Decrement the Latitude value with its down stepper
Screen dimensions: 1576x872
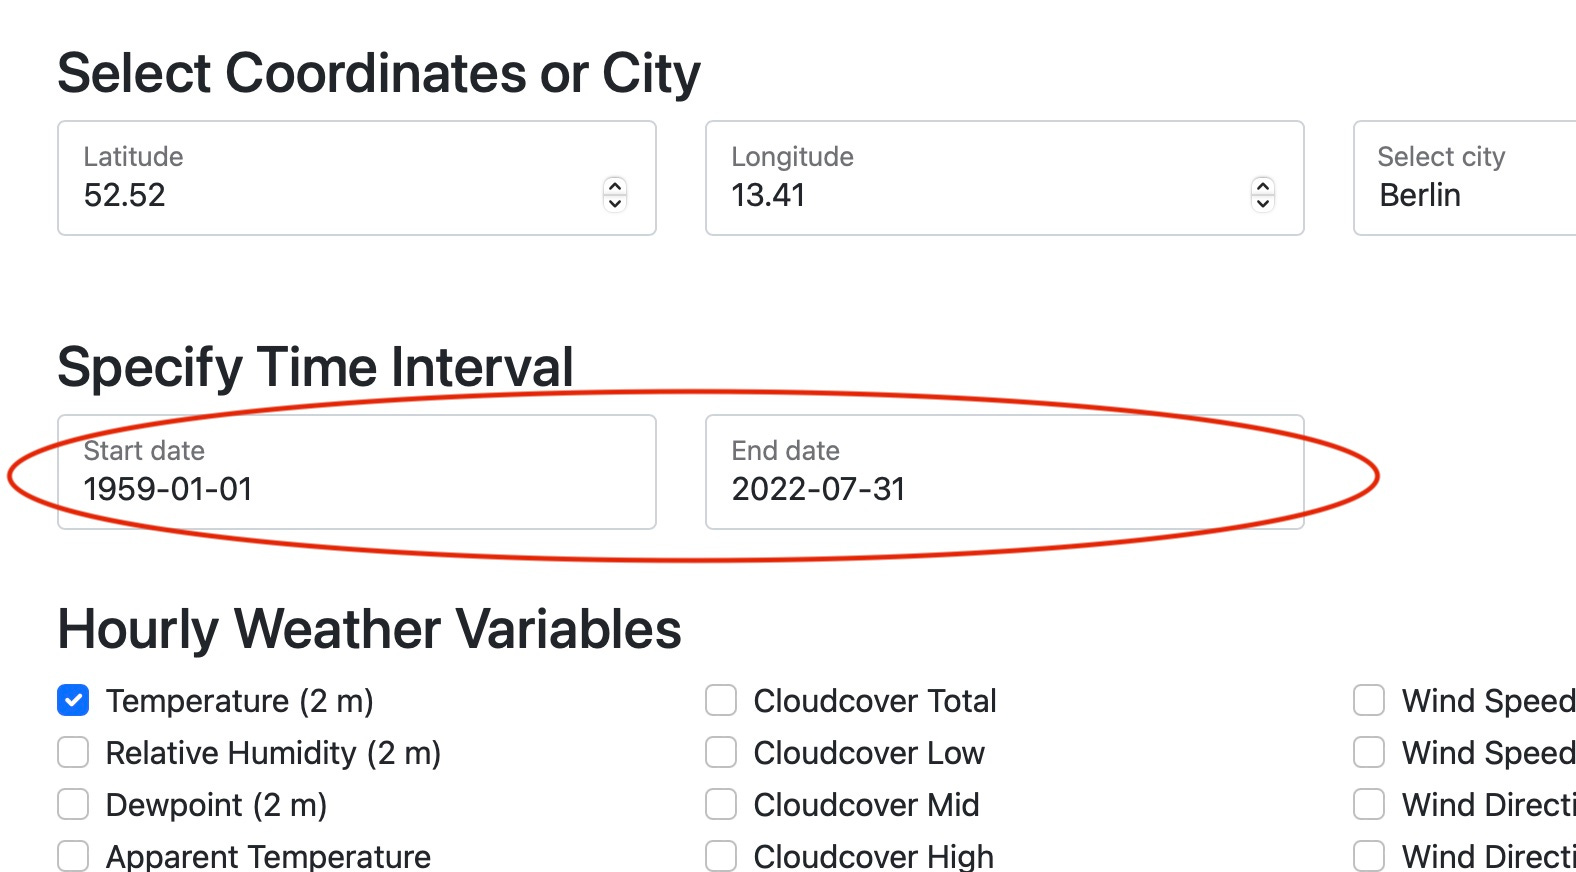[614, 203]
